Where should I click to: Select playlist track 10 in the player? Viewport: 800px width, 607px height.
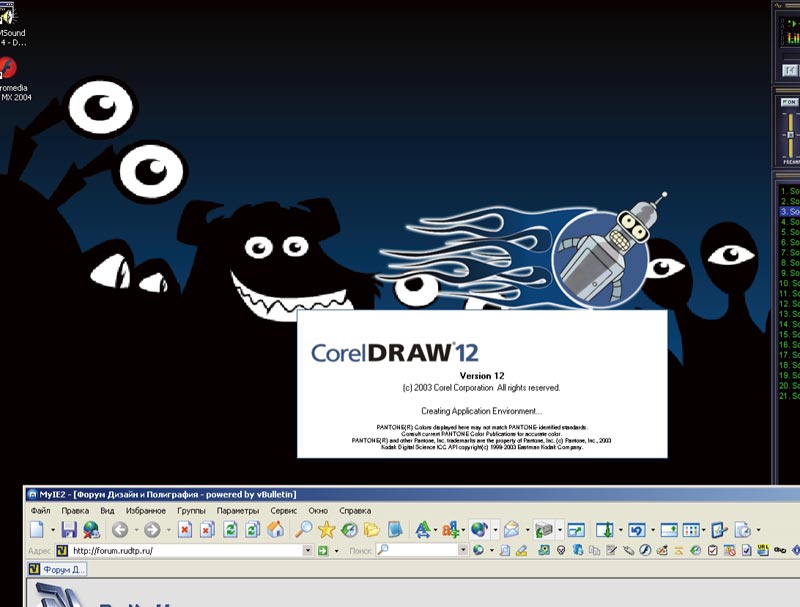[789, 283]
